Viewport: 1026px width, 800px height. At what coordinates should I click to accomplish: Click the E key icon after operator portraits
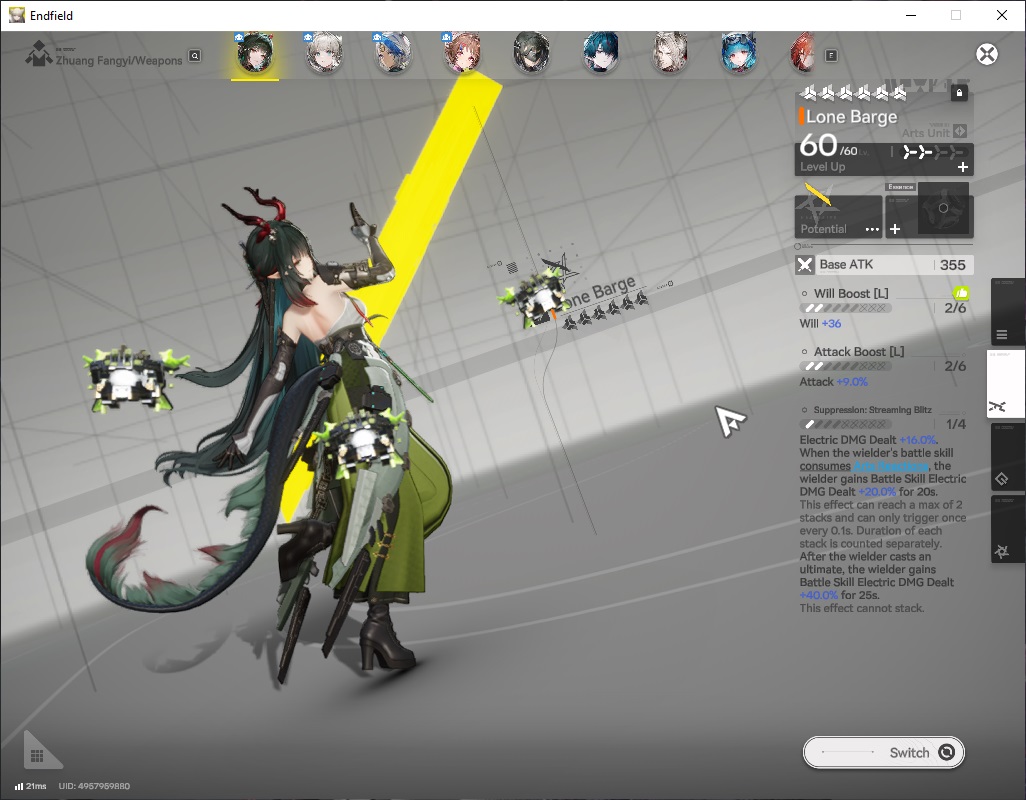pyautogui.click(x=831, y=56)
